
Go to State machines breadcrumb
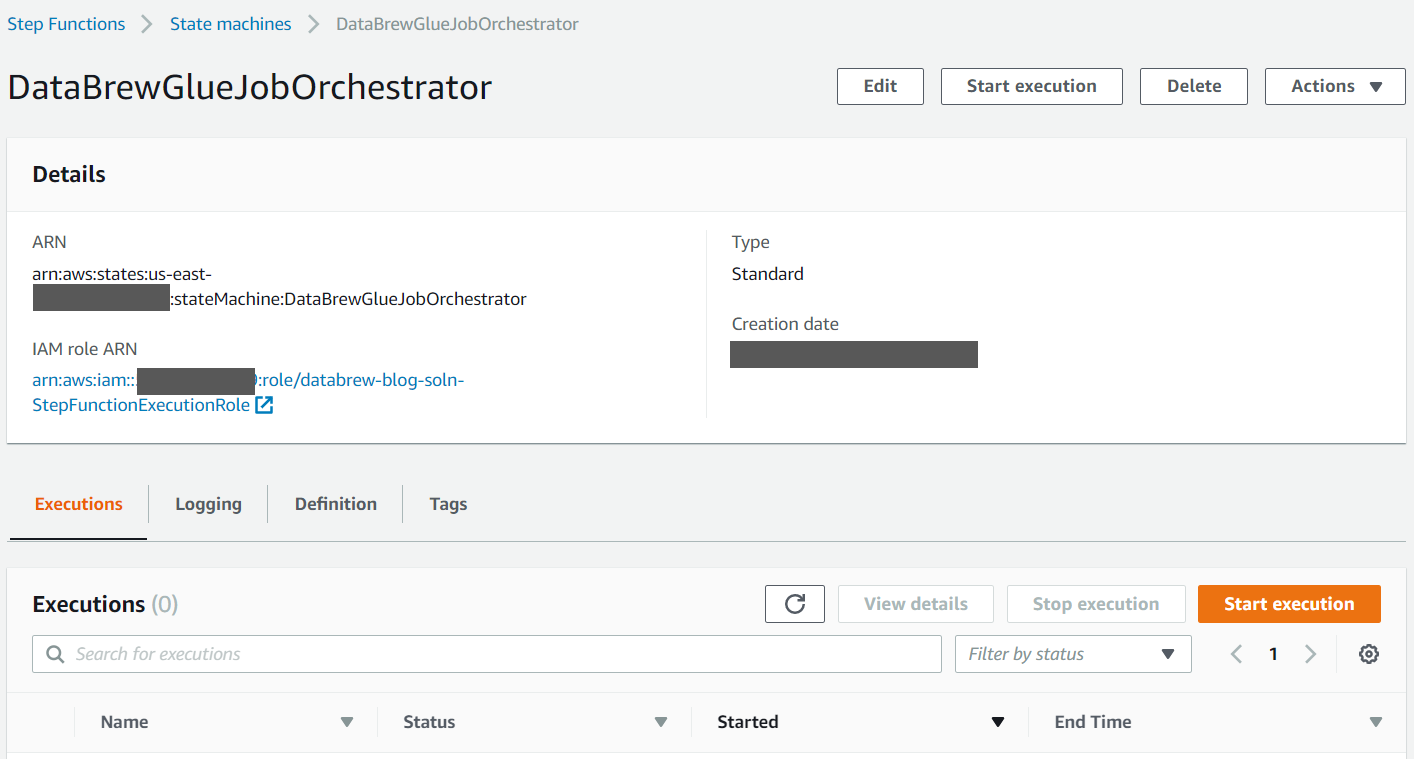[x=231, y=24]
